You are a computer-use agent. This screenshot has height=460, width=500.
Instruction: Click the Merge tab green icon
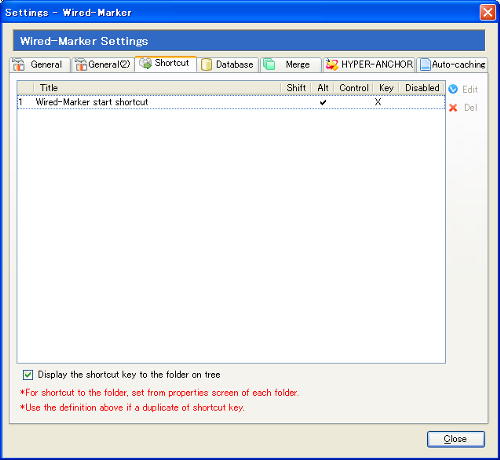click(x=269, y=64)
